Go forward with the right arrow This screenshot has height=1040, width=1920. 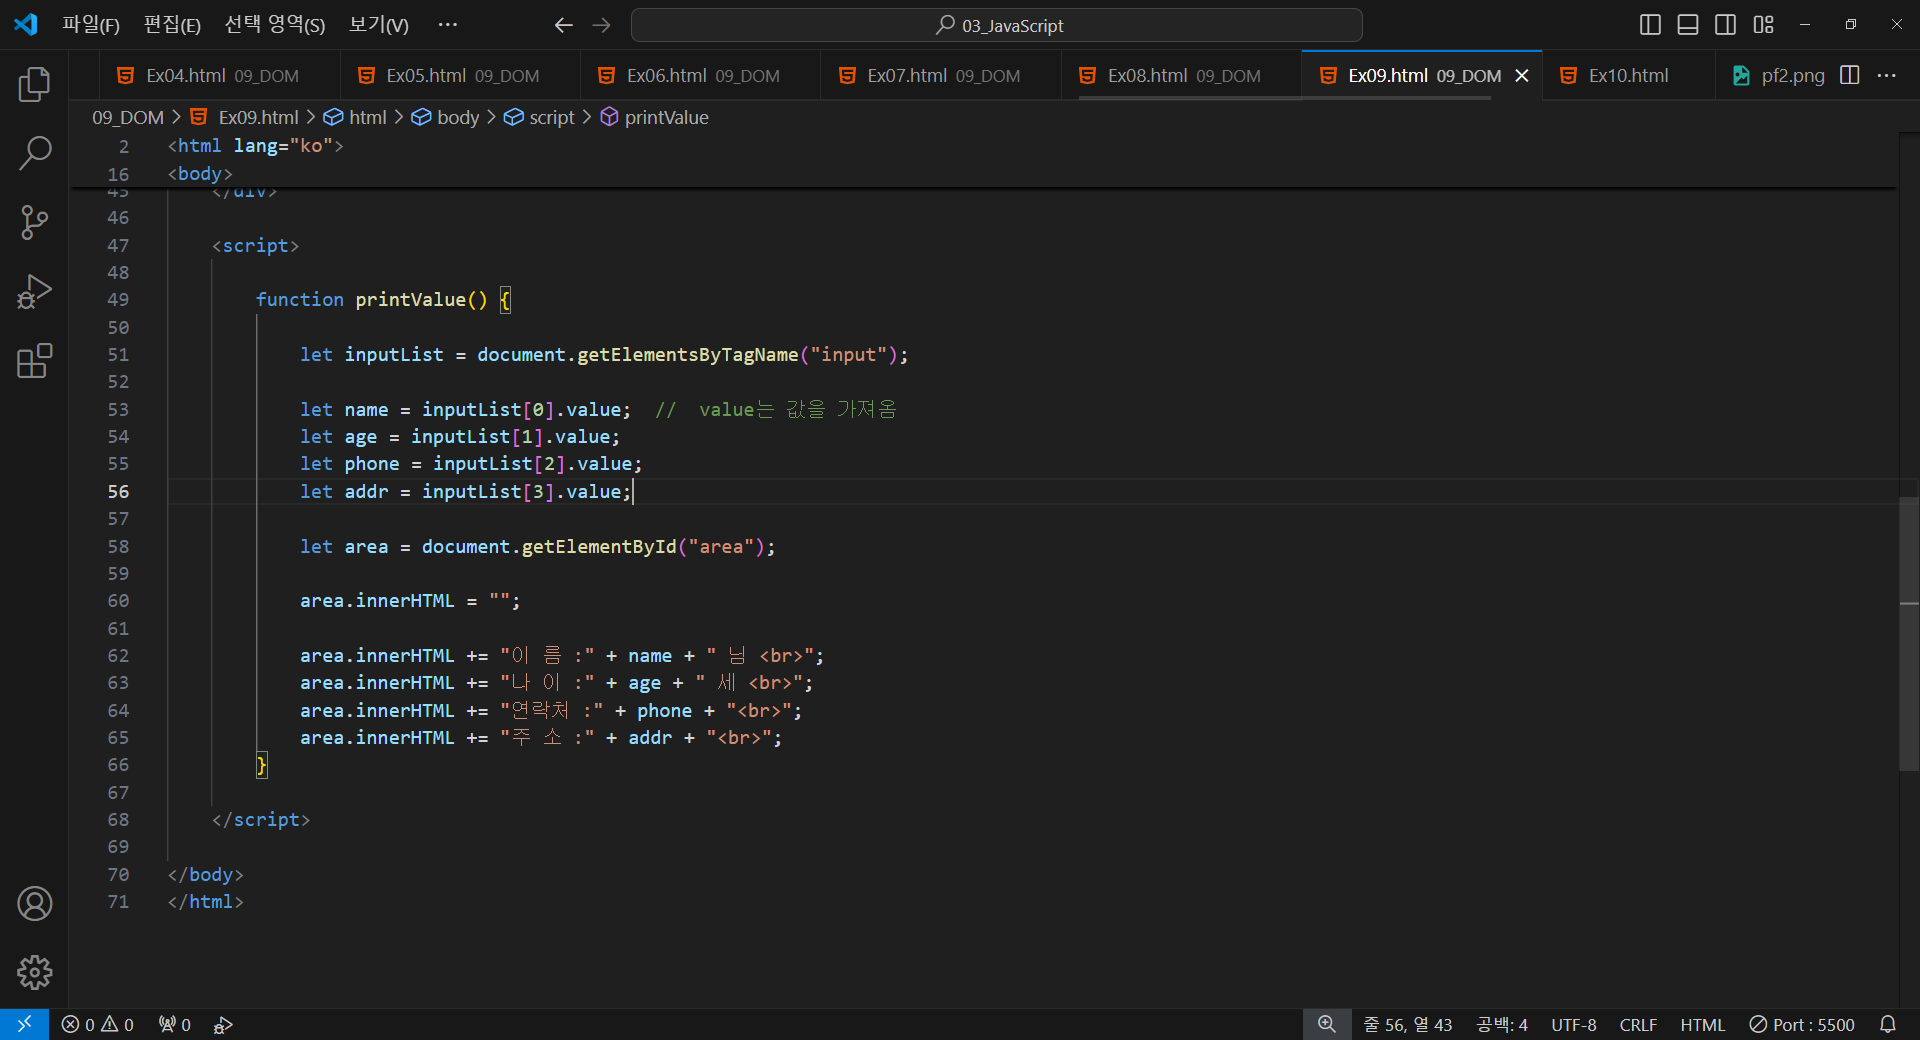601,25
